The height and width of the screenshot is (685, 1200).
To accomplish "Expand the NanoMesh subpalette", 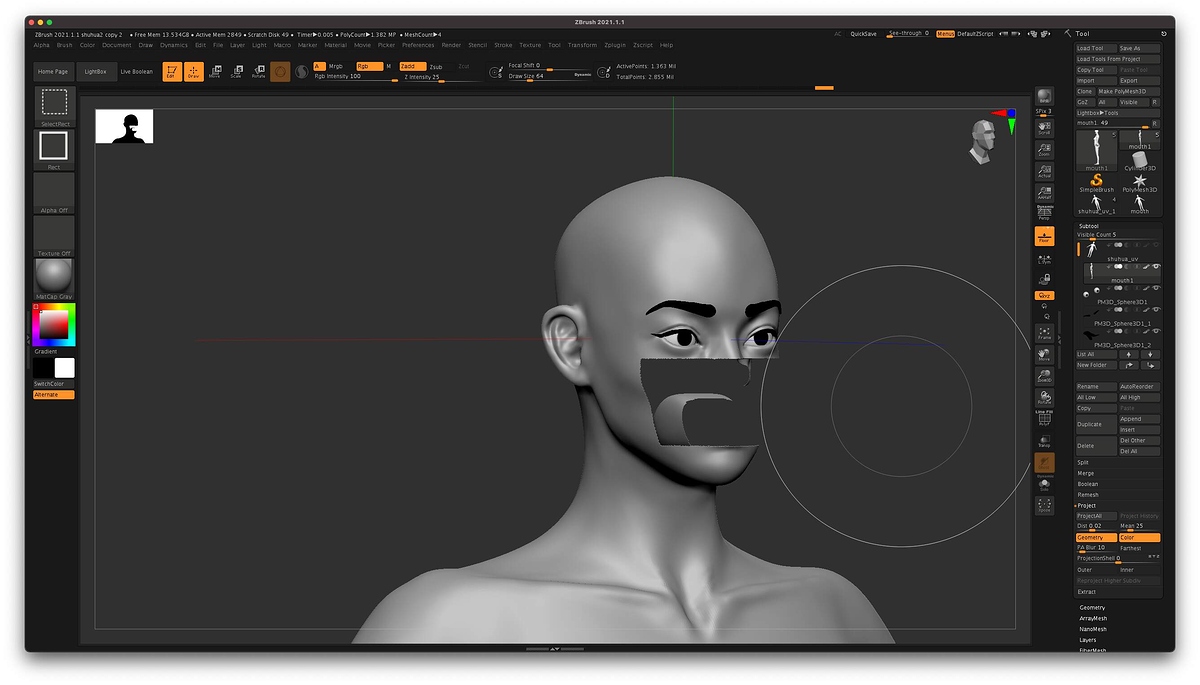I will pyautogui.click(x=1093, y=629).
